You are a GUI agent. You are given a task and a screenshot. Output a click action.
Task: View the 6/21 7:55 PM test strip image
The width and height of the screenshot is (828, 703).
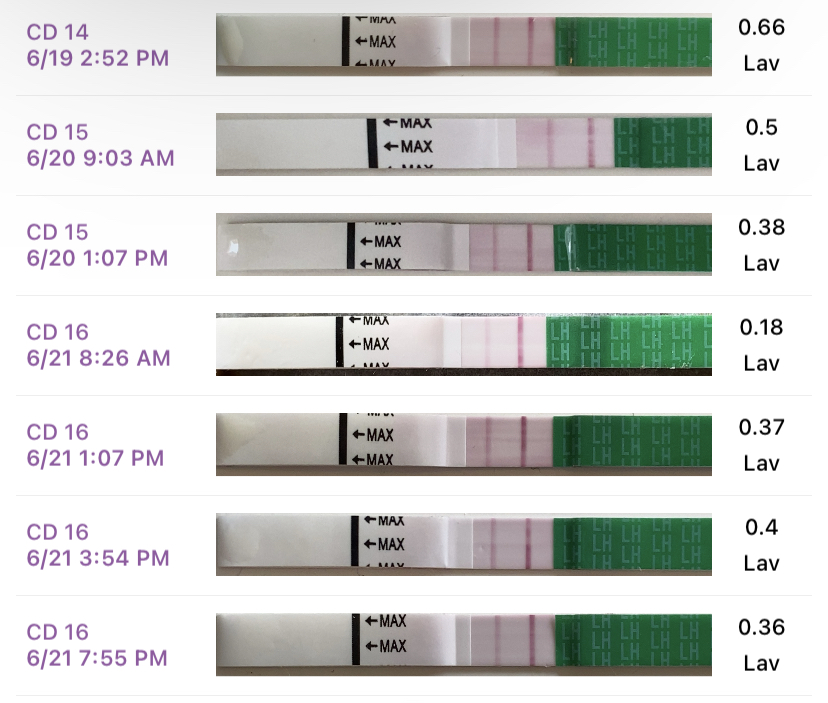point(464,645)
